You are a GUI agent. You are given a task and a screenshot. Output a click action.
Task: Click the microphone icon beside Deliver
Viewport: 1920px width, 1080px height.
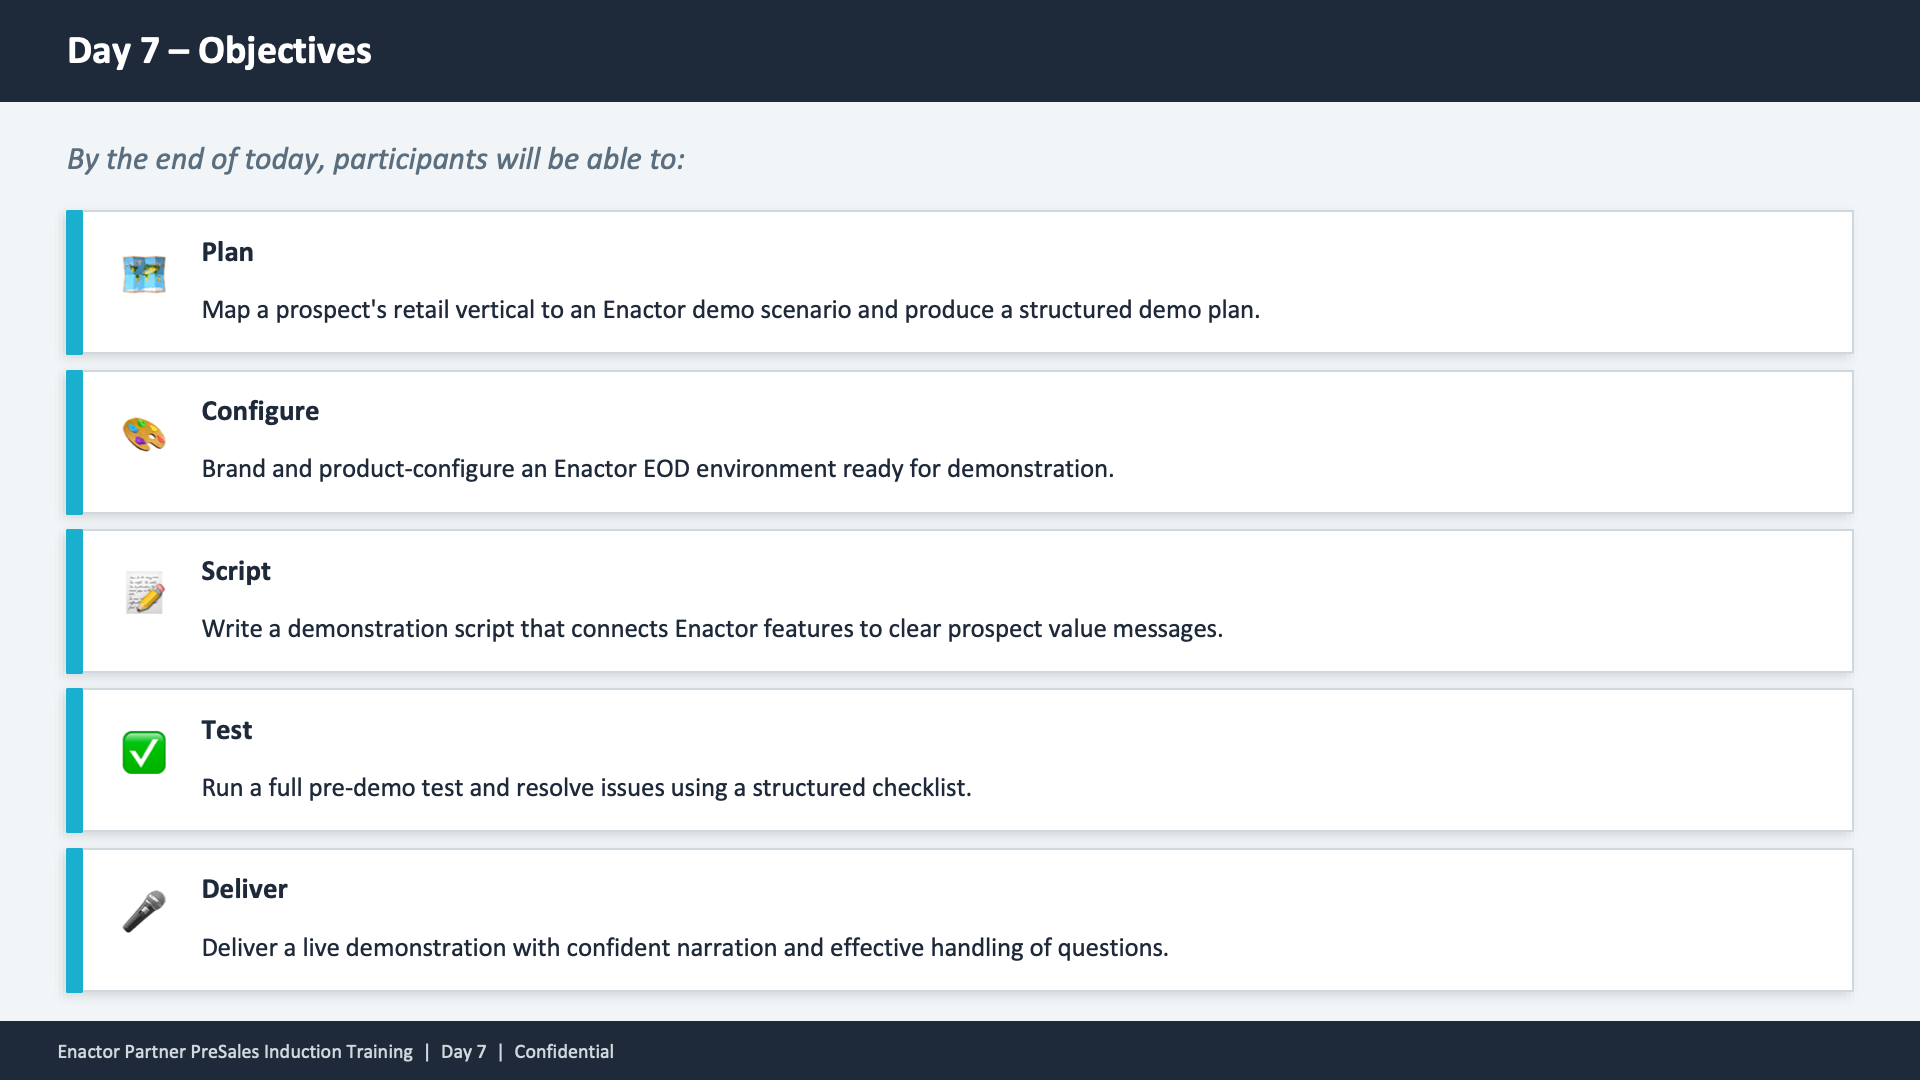tap(144, 911)
